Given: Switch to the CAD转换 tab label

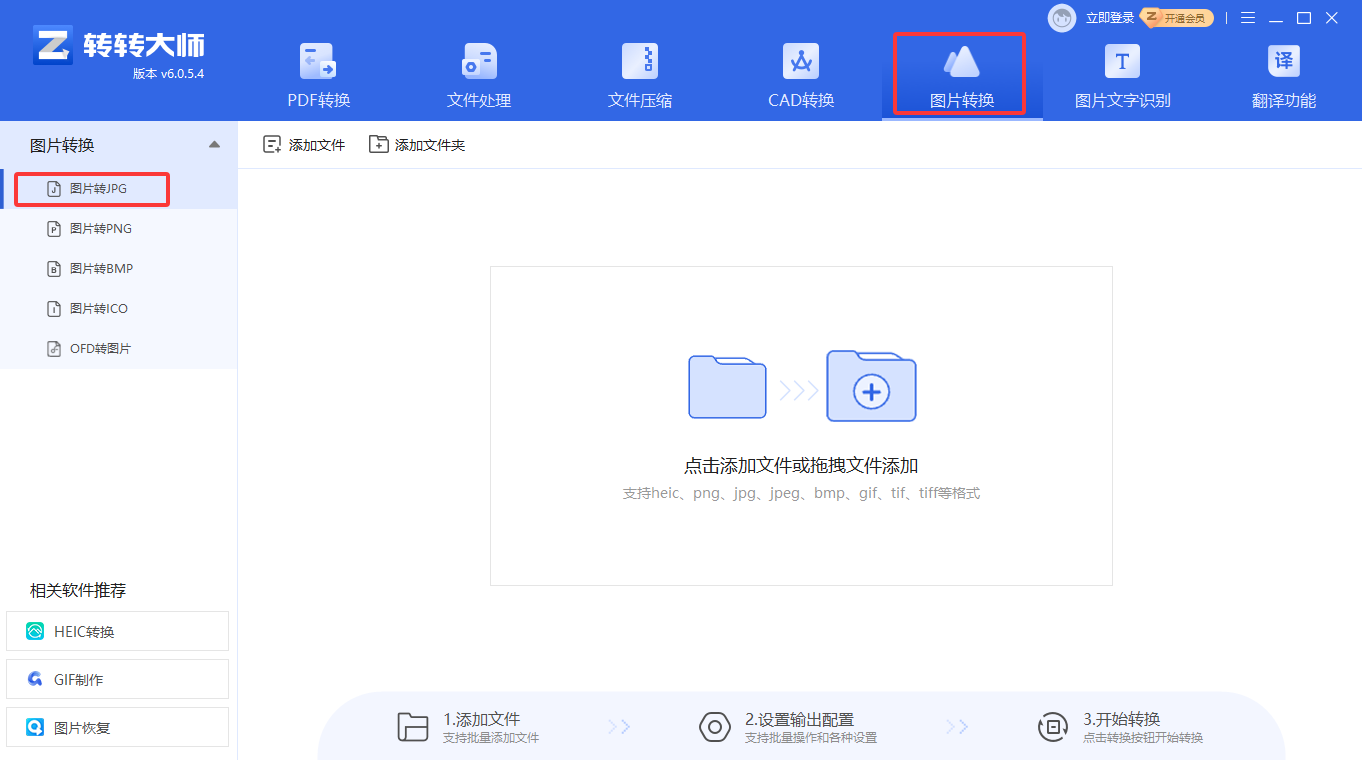Looking at the screenshot, I should coord(801,100).
